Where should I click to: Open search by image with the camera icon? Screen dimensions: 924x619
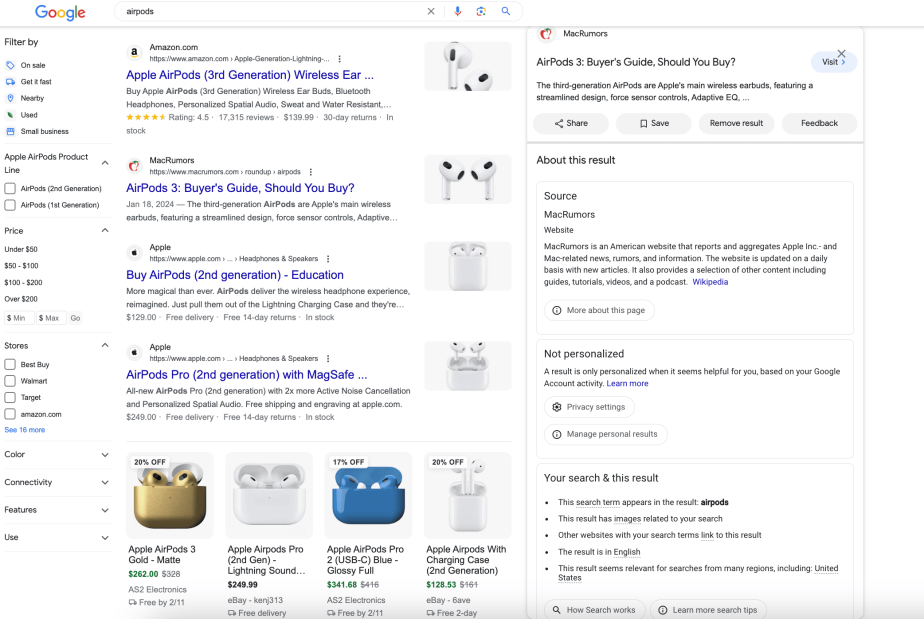click(481, 11)
